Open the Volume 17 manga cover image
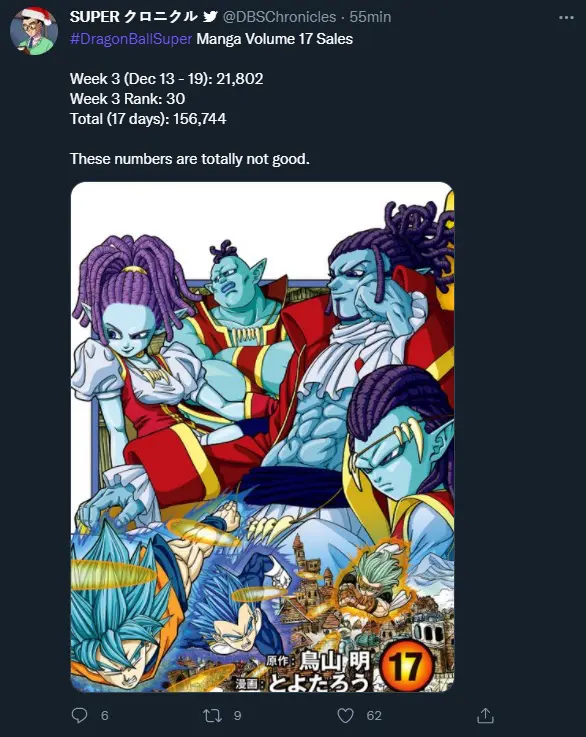Viewport: 586px width, 737px height. (262, 437)
